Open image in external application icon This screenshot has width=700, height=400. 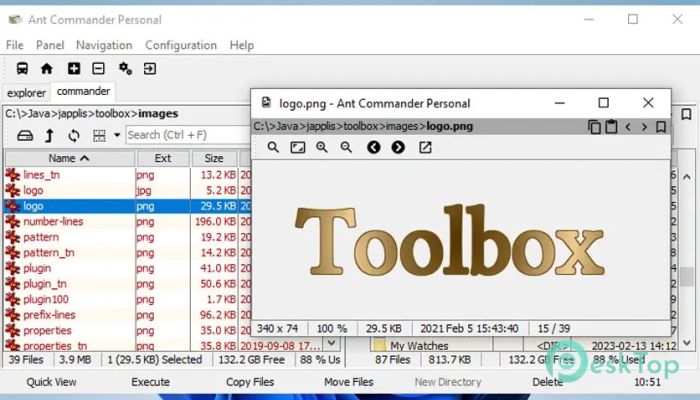[425, 147]
